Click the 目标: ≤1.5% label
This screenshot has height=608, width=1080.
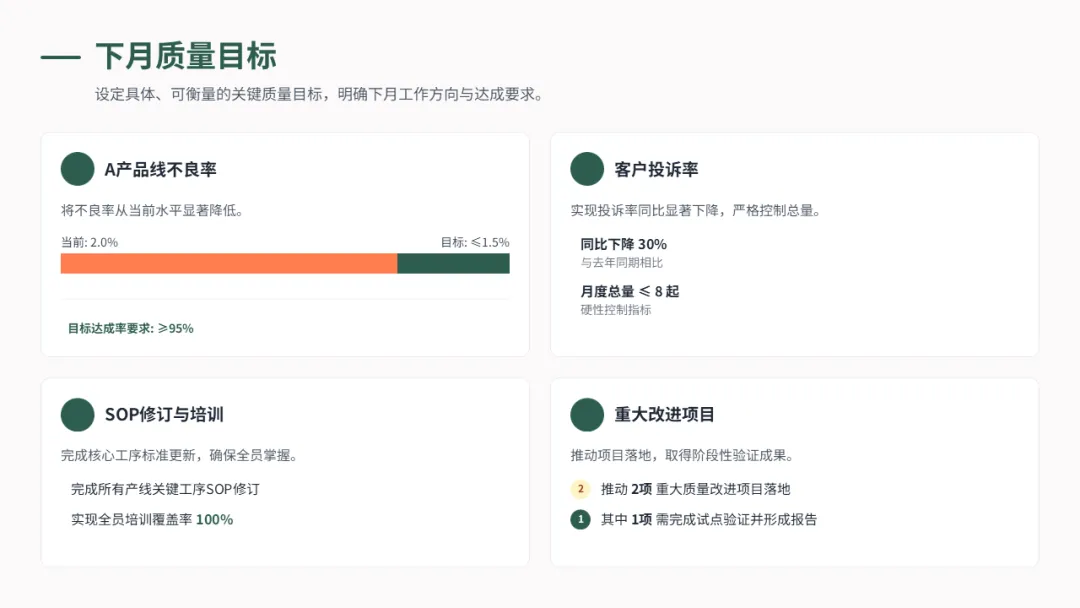[475, 242]
